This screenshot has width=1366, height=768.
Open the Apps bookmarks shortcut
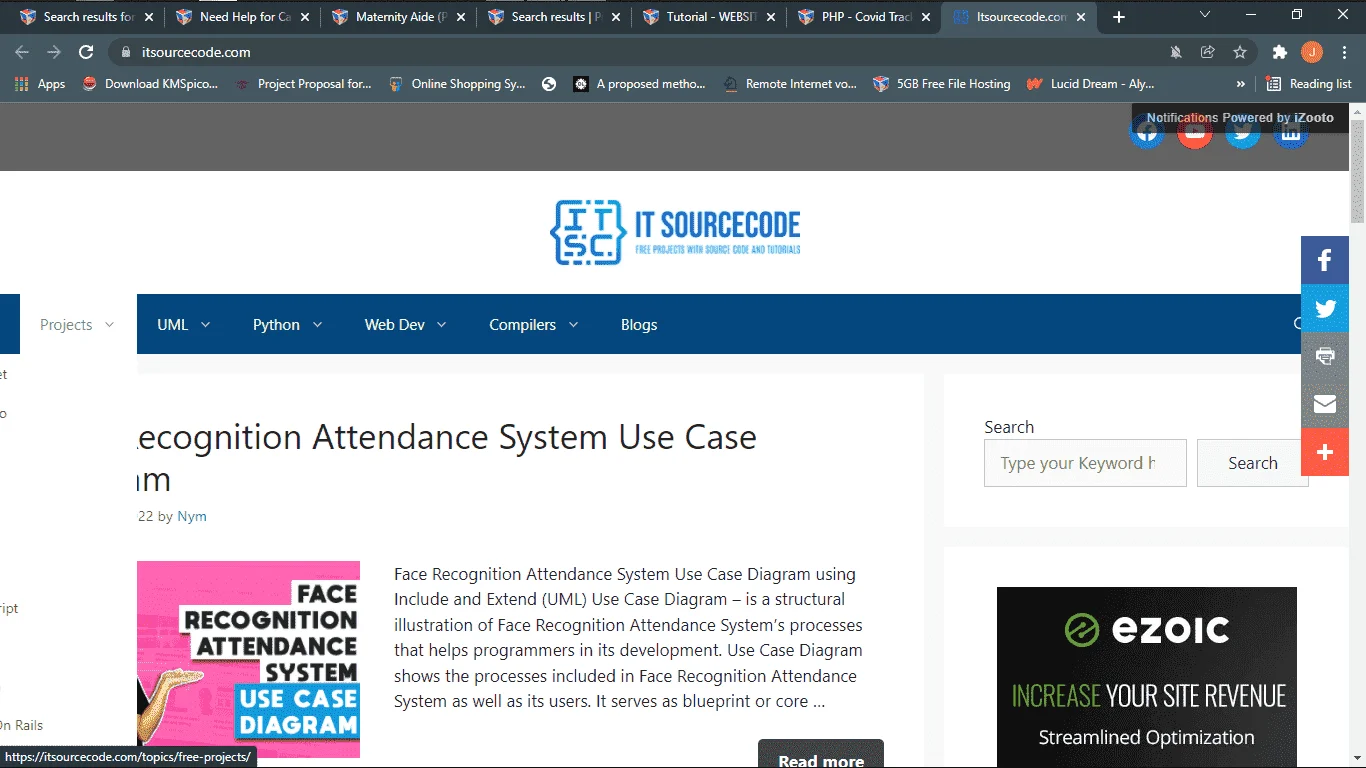pyautogui.click(x=40, y=84)
